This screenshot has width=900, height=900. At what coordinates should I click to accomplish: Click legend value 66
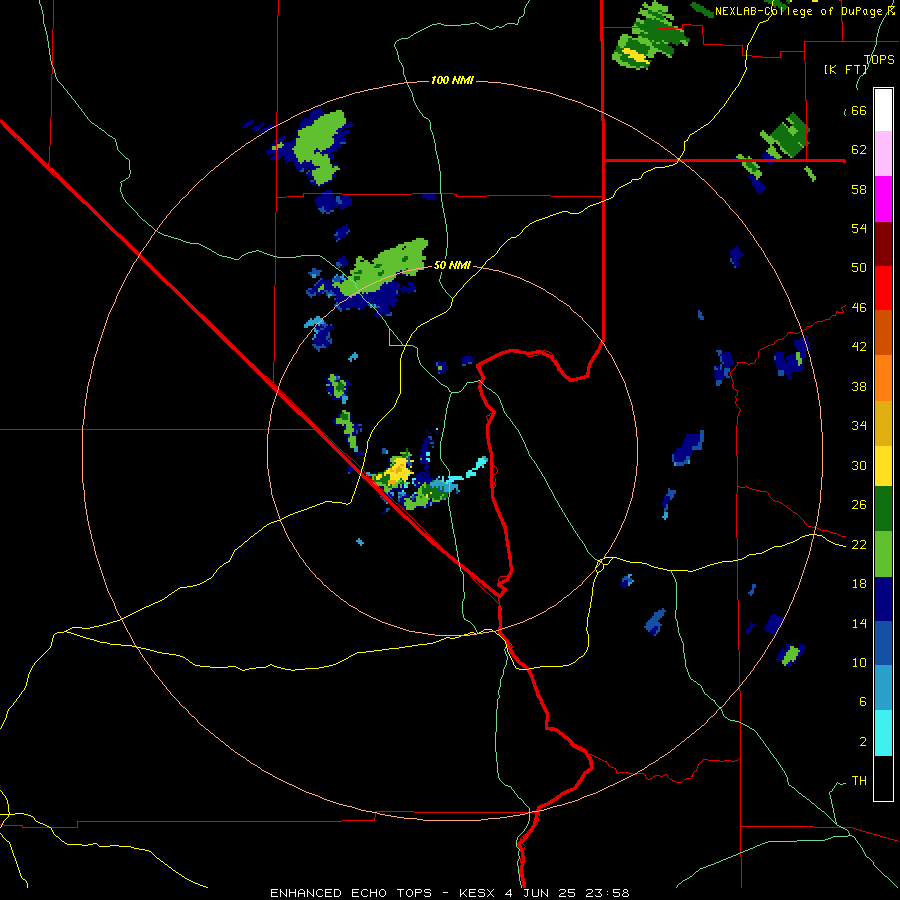(x=859, y=111)
